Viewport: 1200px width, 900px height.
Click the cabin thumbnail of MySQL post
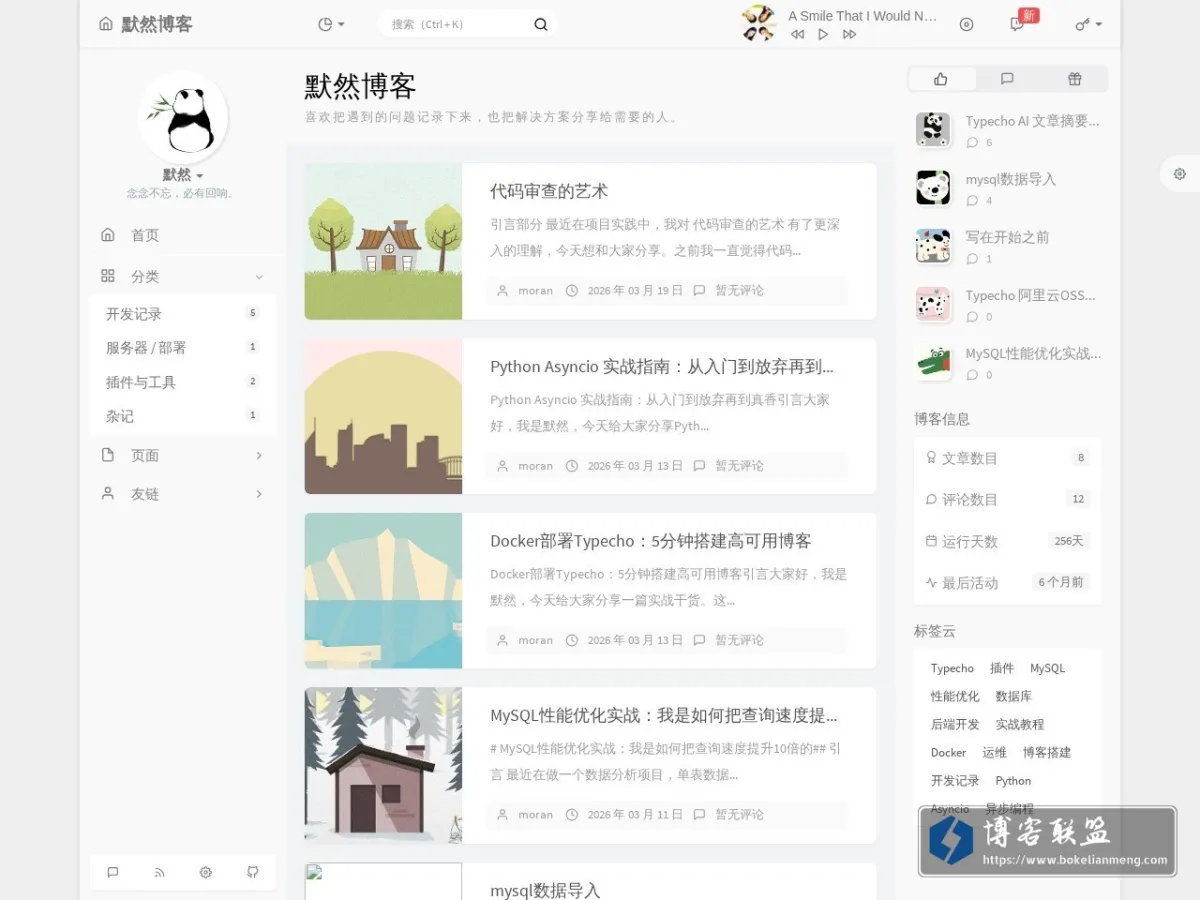click(383, 765)
